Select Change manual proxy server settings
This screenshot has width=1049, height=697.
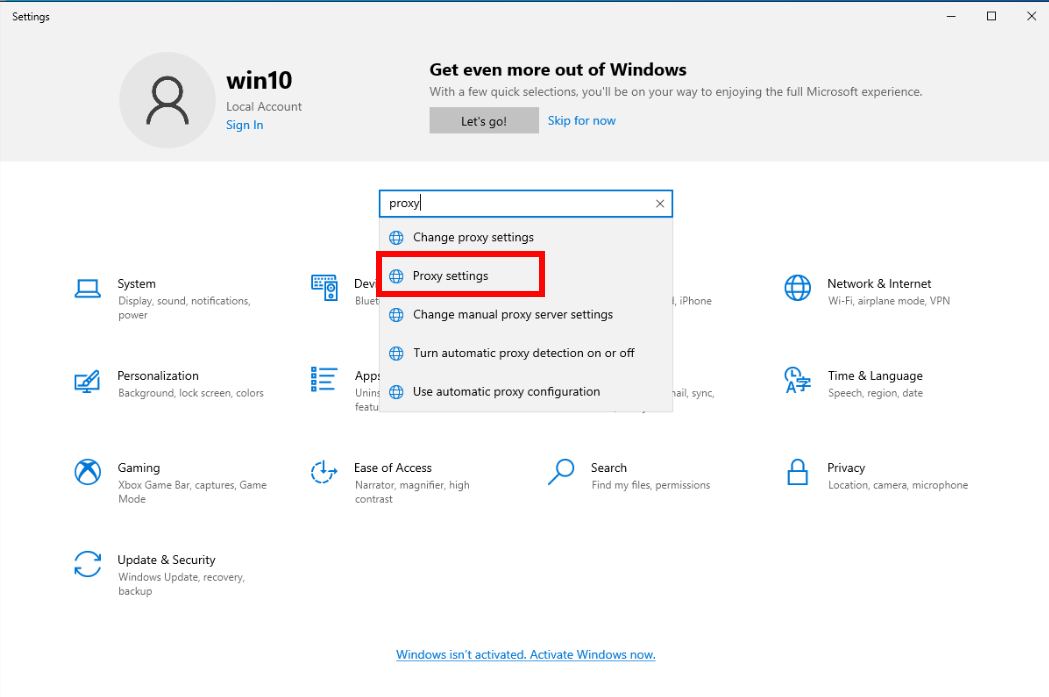pyautogui.click(x=526, y=314)
